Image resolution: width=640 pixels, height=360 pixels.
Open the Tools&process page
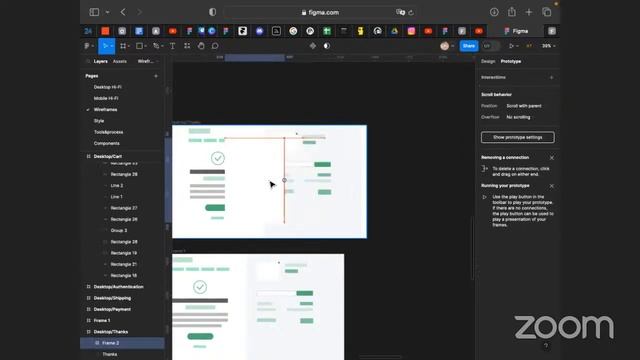click(108, 132)
